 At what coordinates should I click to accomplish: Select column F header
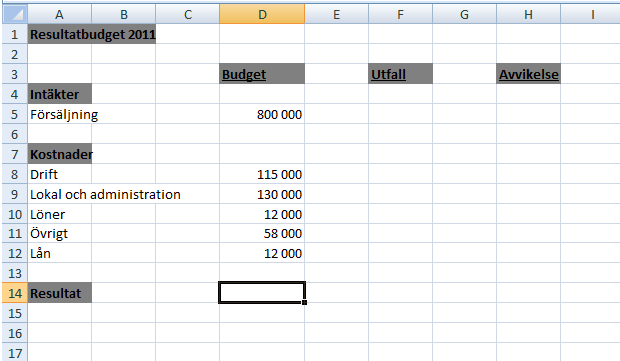[401, 15]
